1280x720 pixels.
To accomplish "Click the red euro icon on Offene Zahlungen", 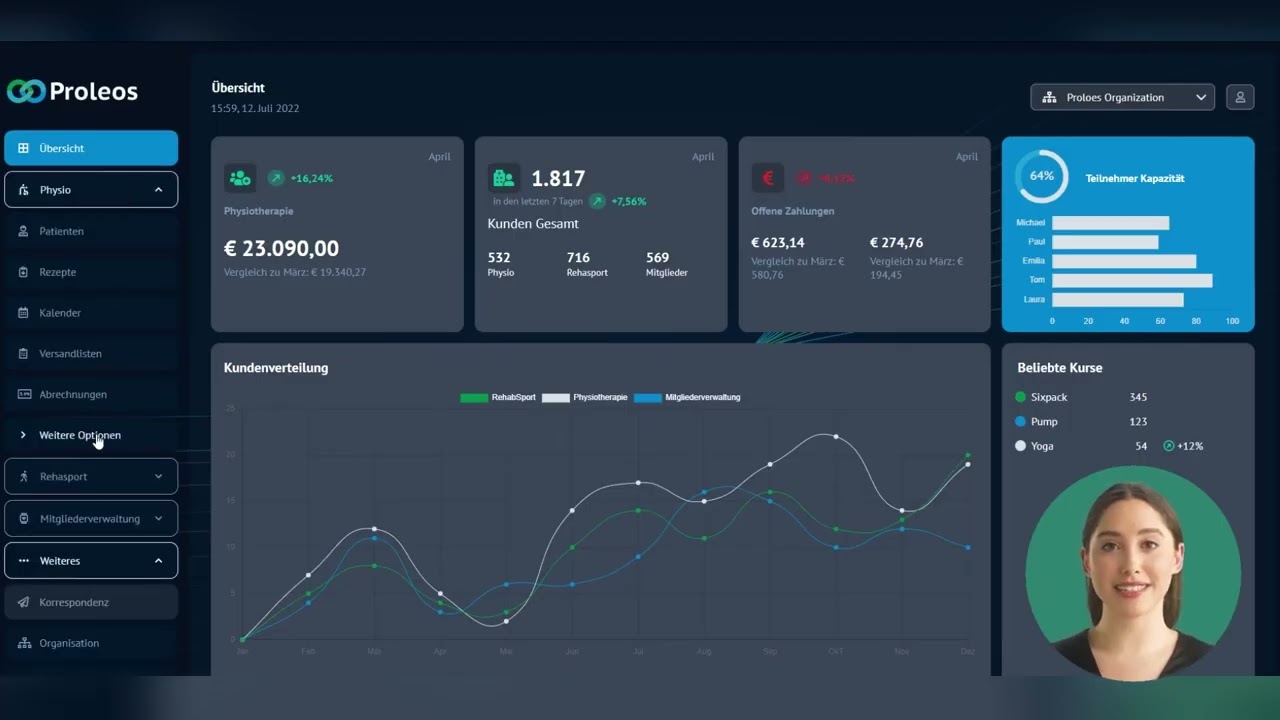I will (768, 178).
